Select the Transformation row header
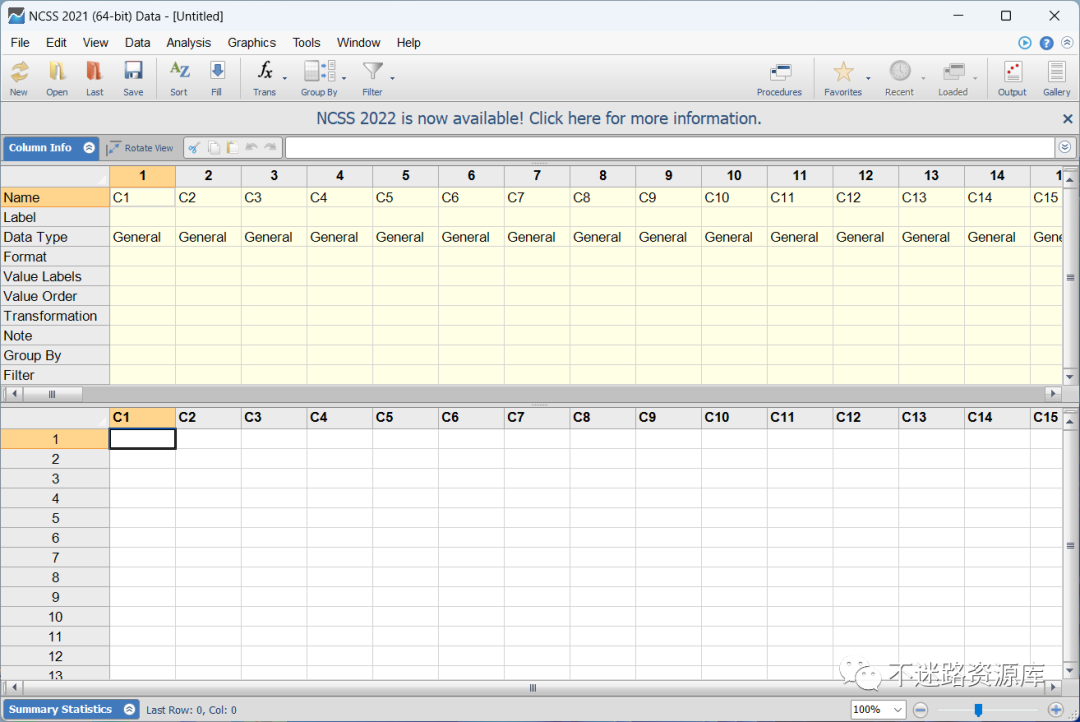The image size is (1080, 722). pyautogui.click(x=55, y=316)
